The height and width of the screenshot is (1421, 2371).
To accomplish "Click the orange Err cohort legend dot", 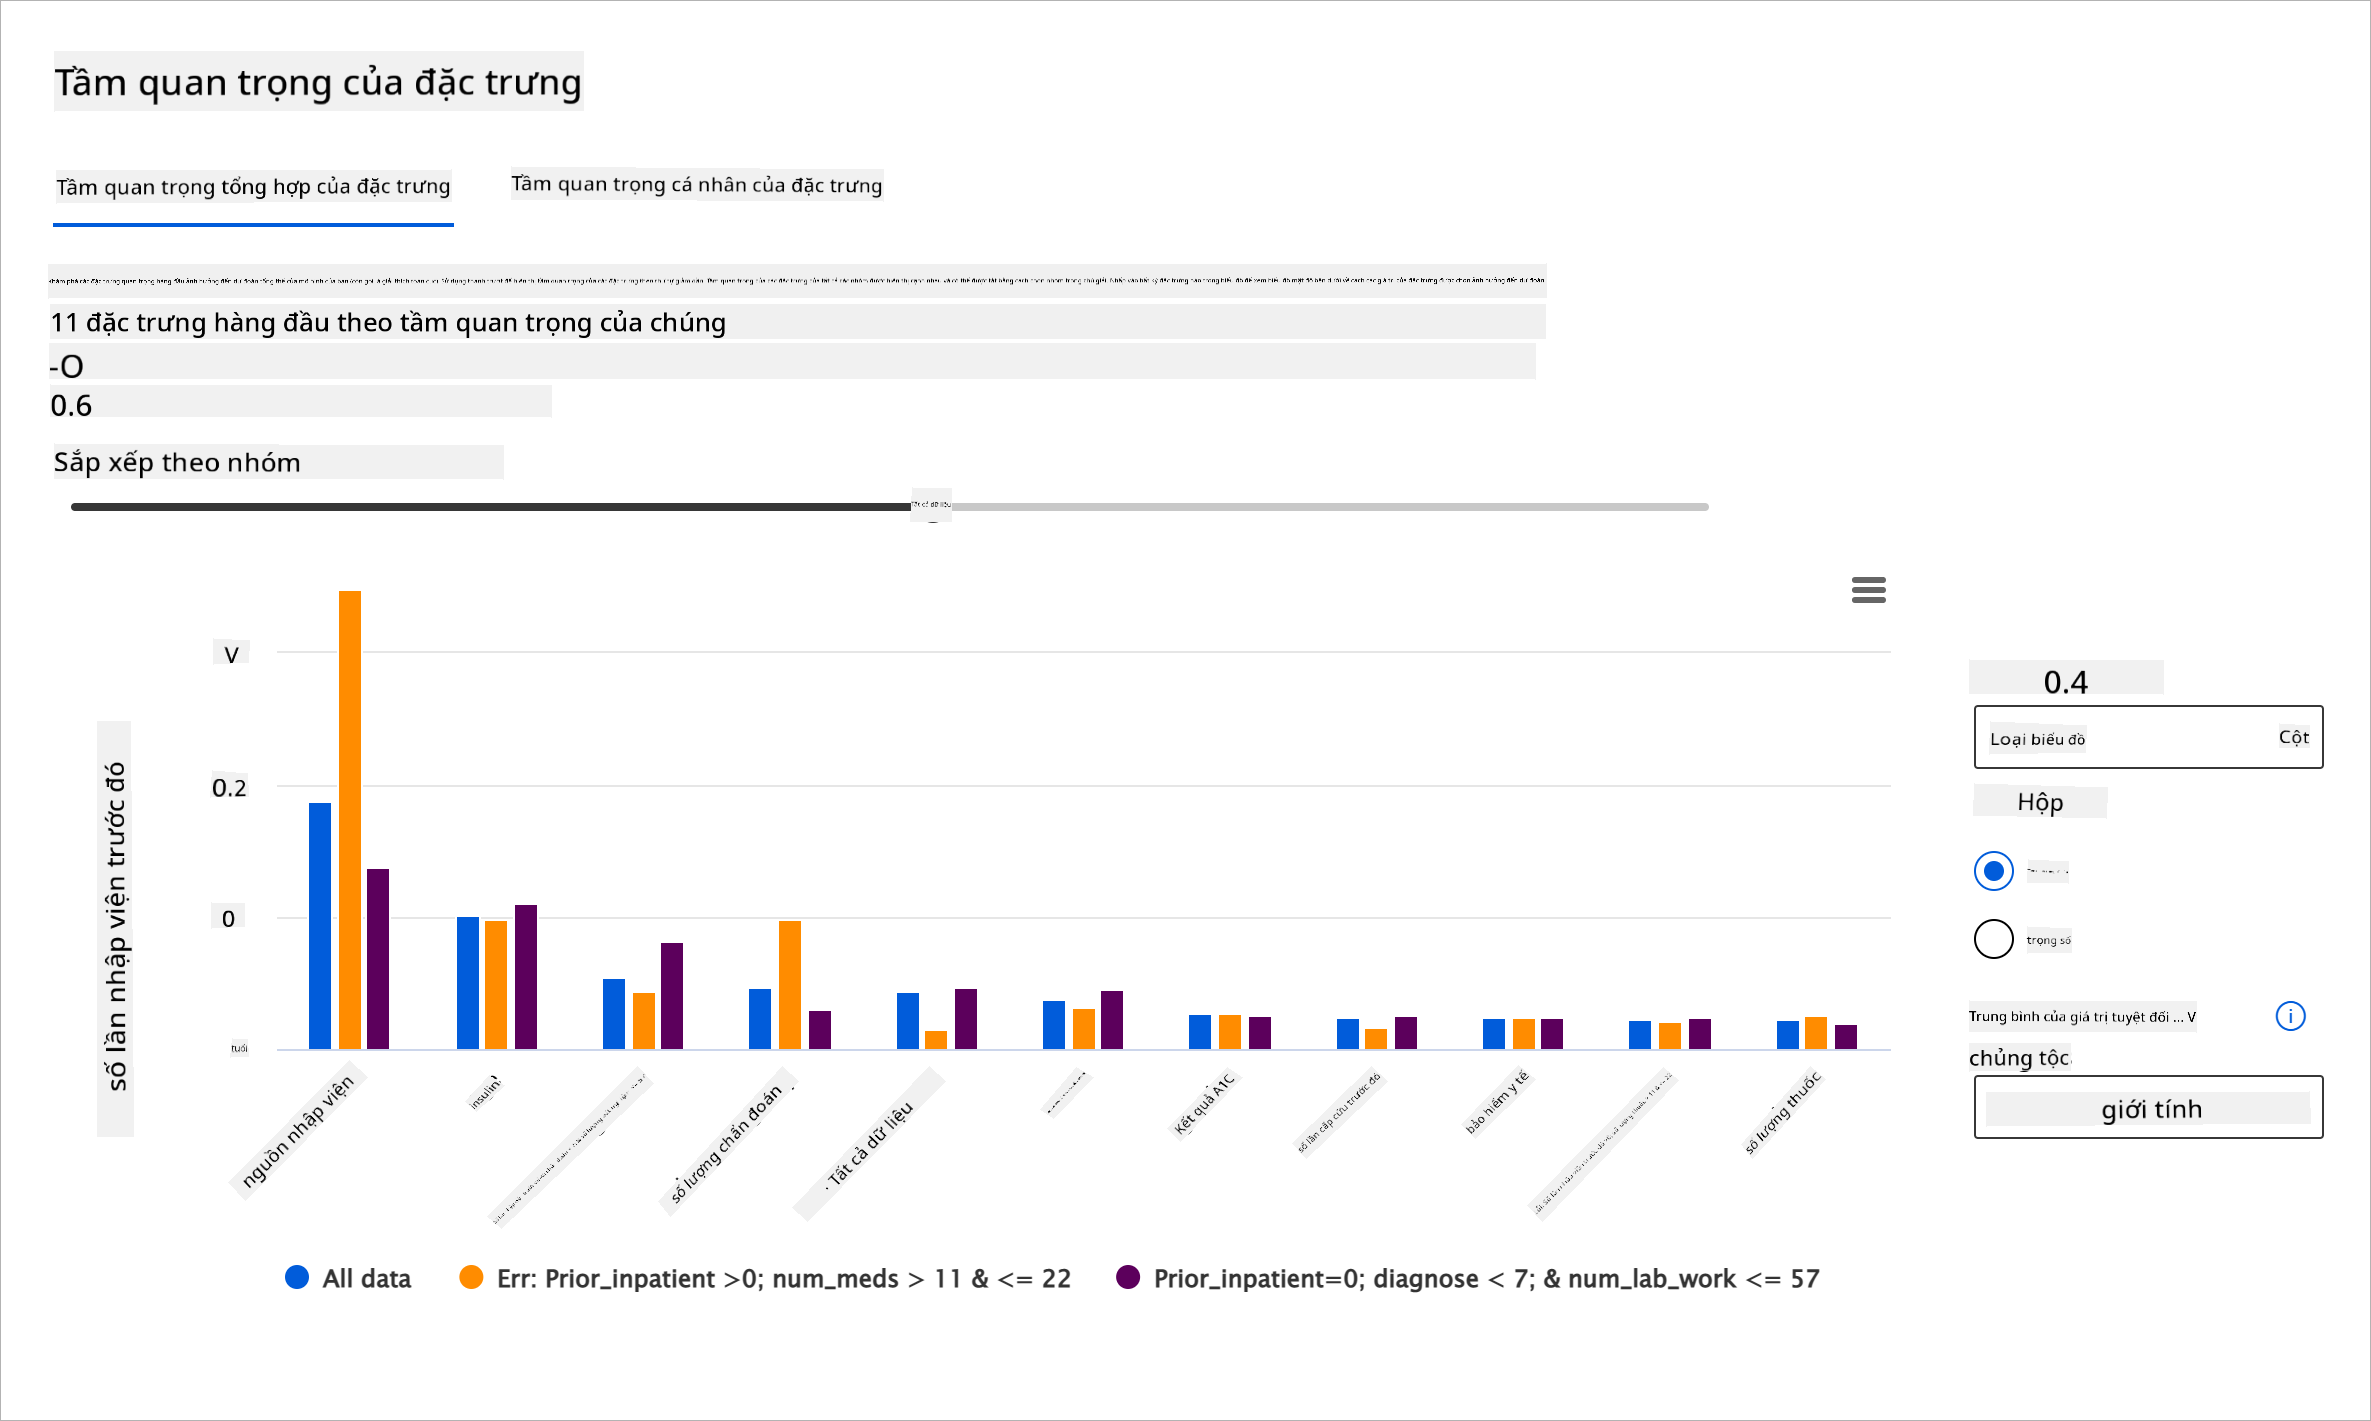I will click(471, 1277).
